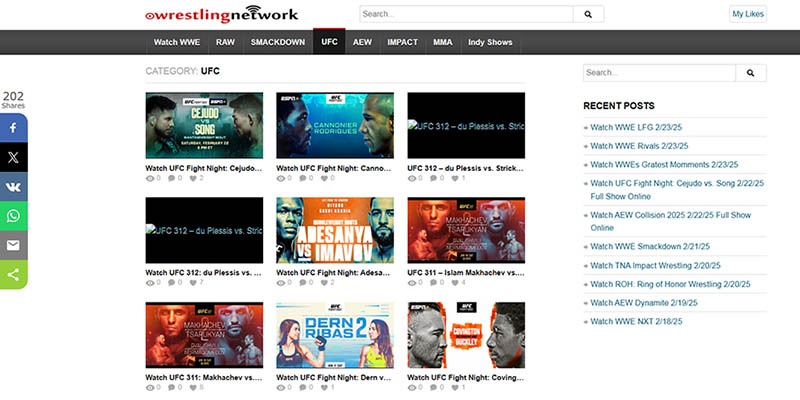Click heart icon under UFC 311 – Islam Makhachev post

[x=455, y=283]
